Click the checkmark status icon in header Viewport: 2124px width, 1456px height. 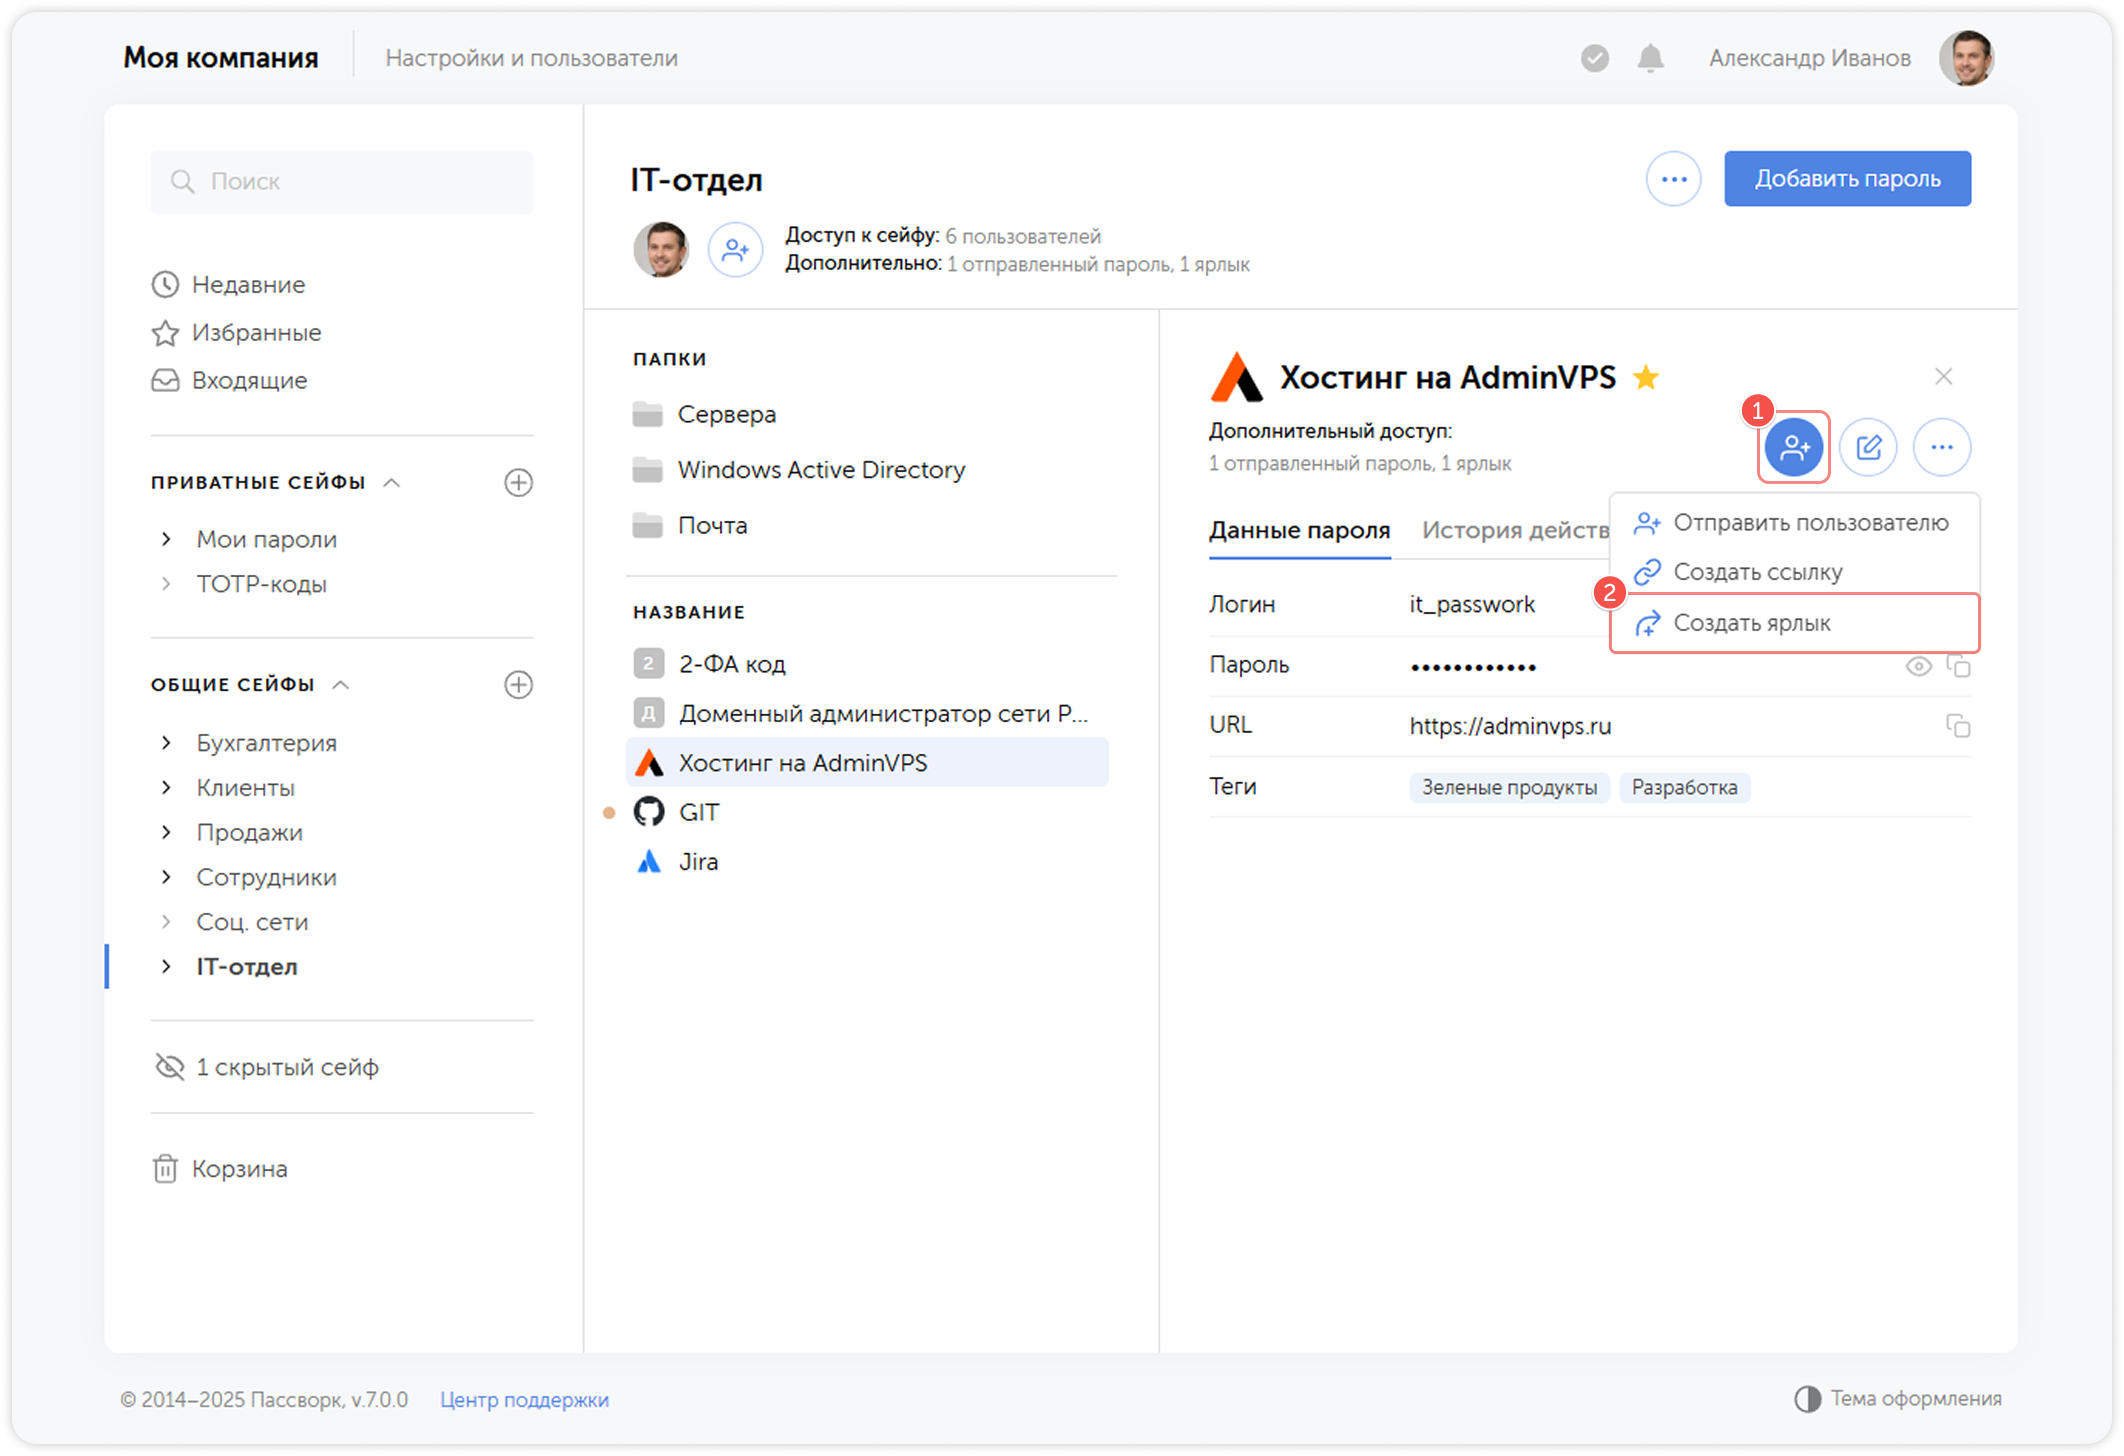click(x=1595, y=59)
